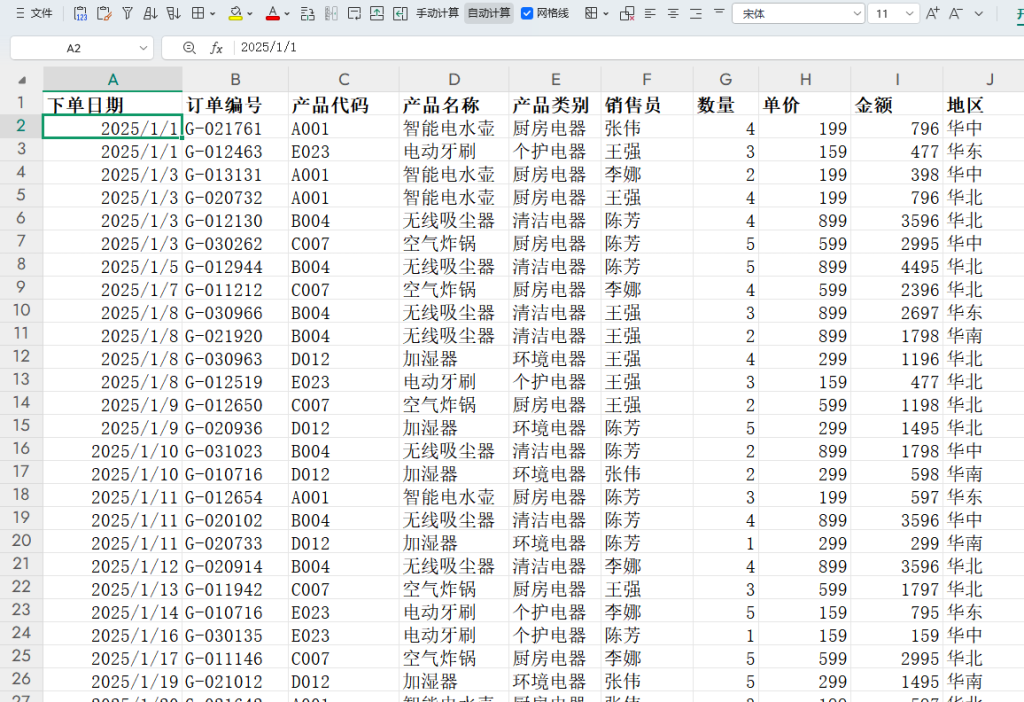
Task: Select row 10 header
Action: [21, 311]
